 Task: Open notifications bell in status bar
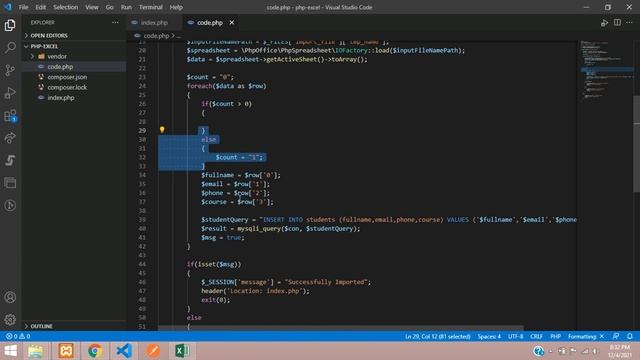pos(630,336)
